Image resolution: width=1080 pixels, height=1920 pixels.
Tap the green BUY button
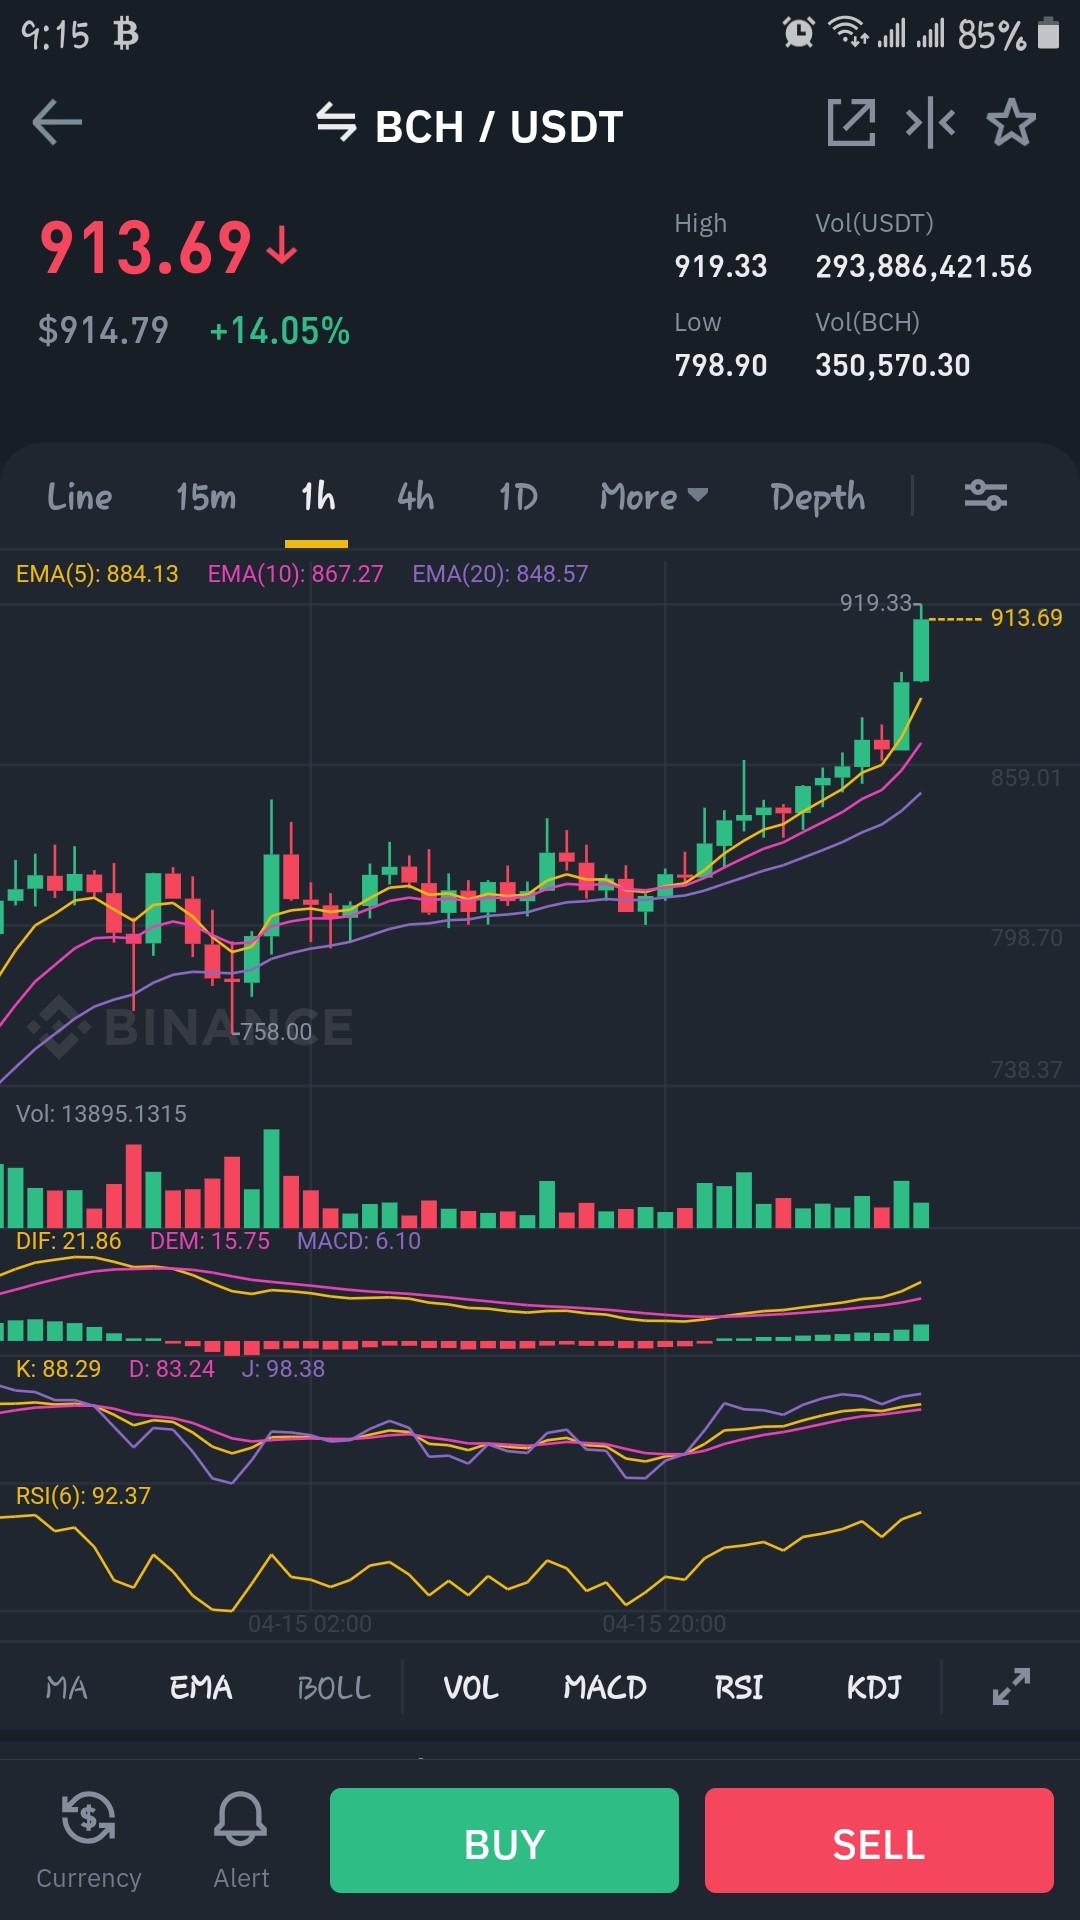[x=504, y=1840]
